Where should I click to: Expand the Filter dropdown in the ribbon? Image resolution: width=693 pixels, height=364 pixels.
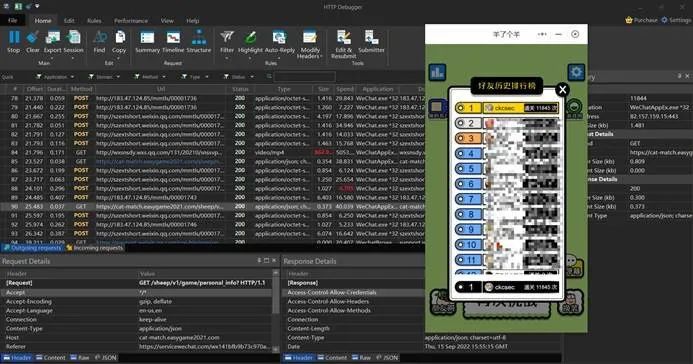227,58
